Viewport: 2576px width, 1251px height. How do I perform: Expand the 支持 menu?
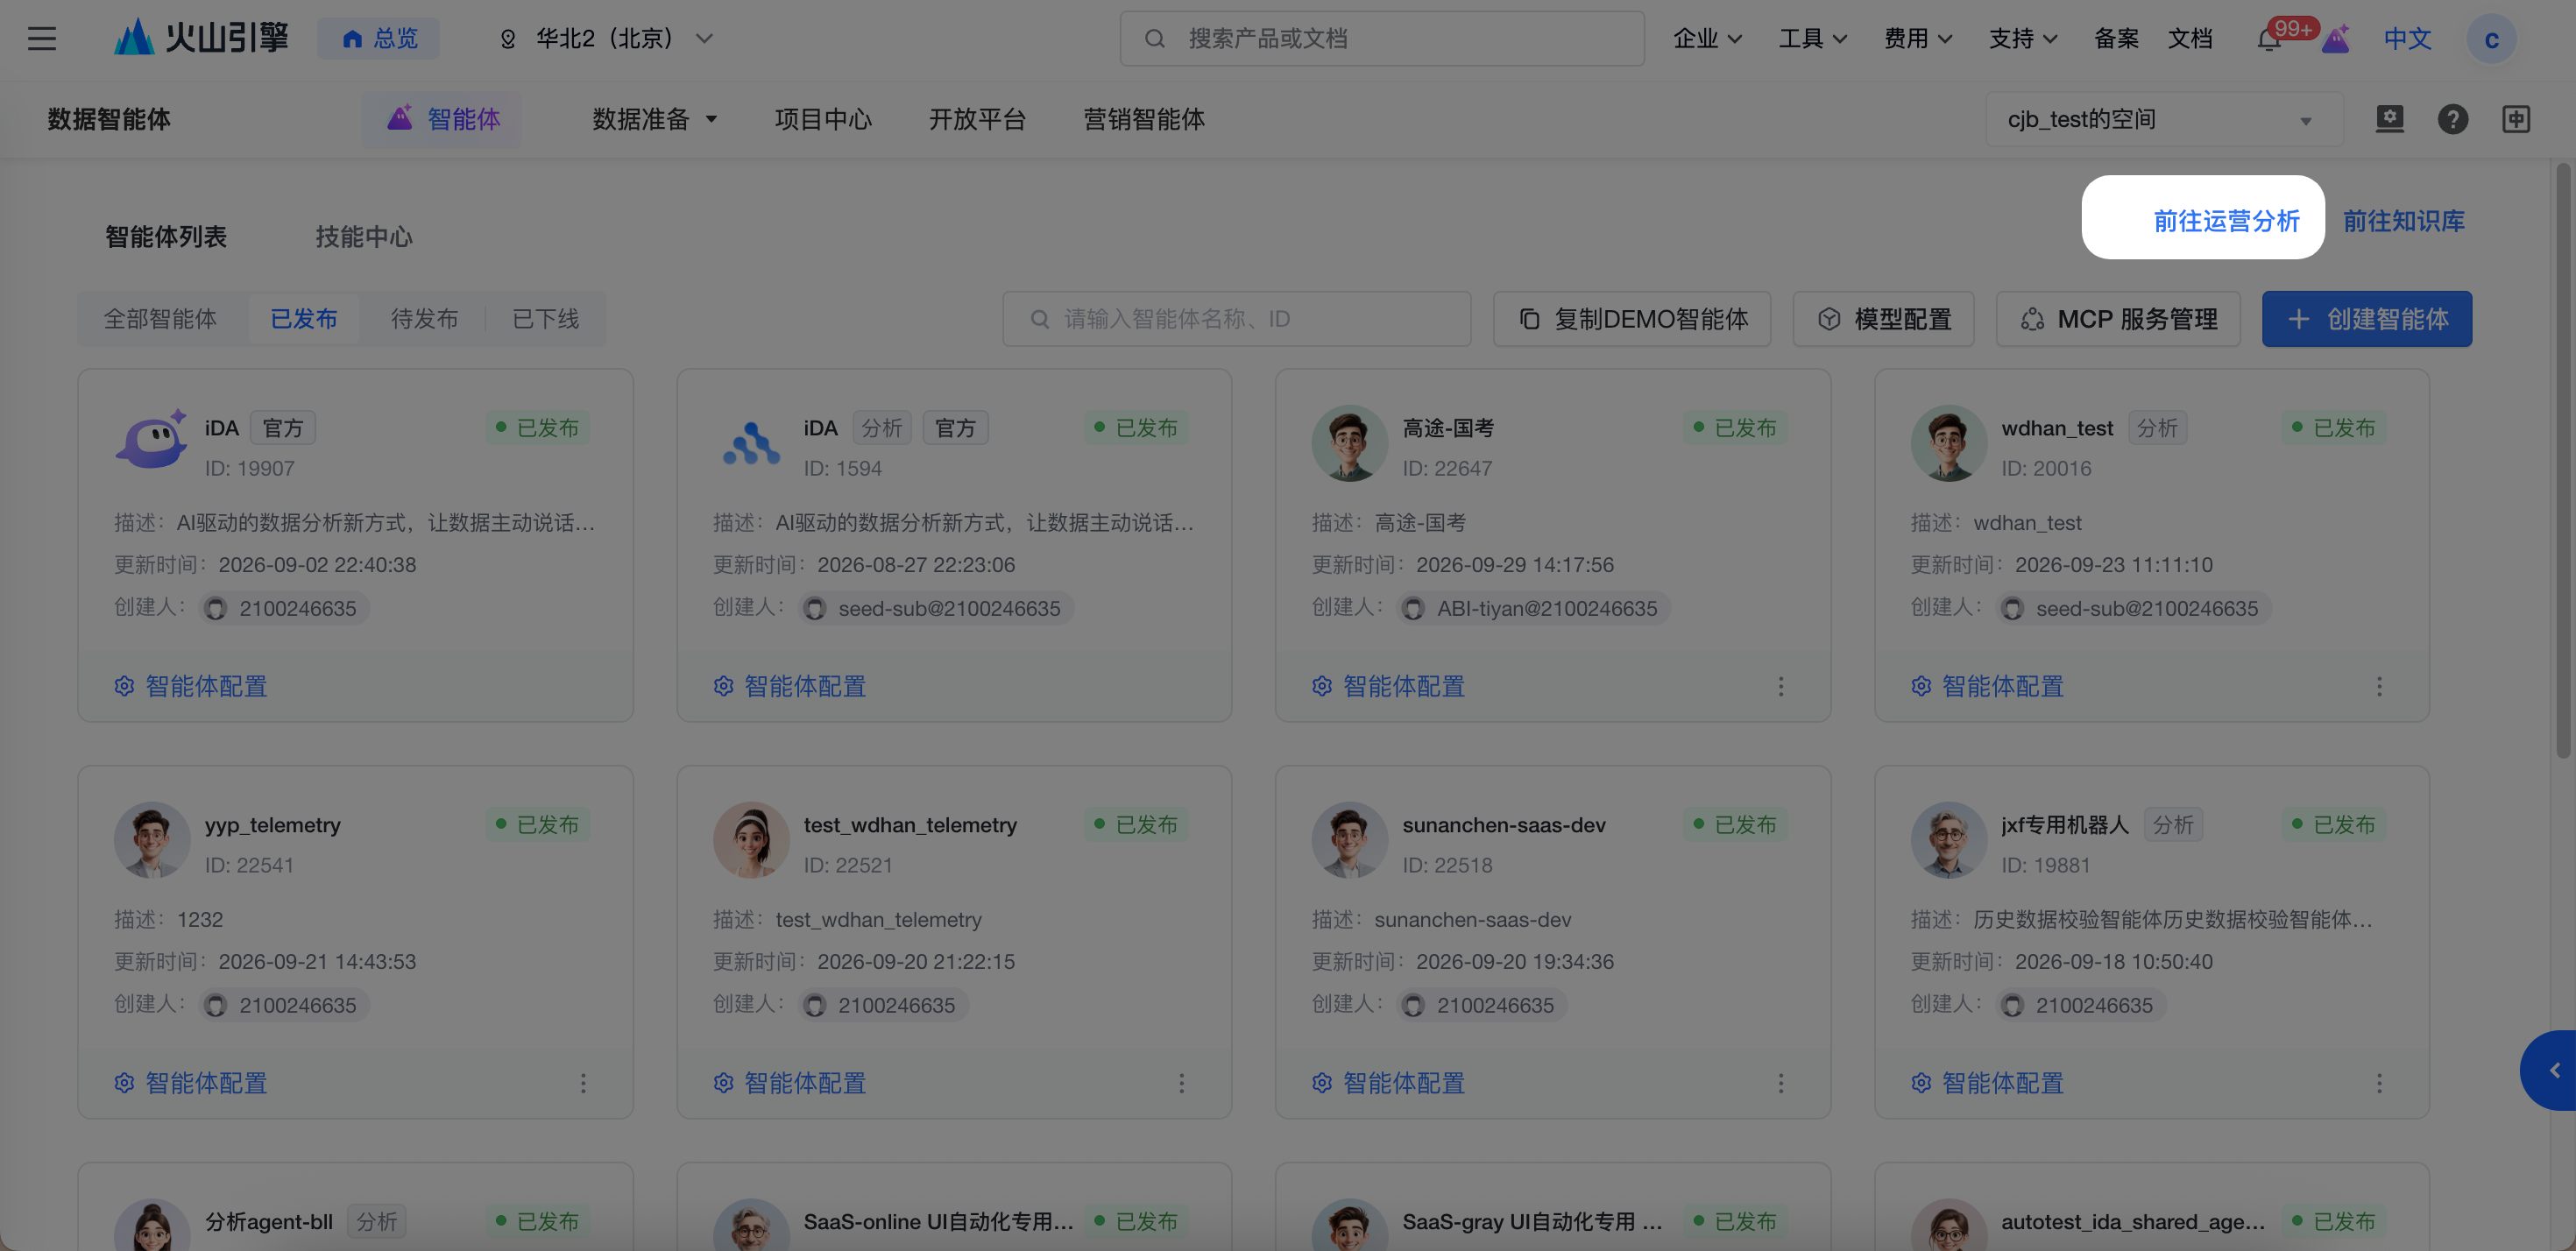pyautogui.click(x=2023, y=39)
